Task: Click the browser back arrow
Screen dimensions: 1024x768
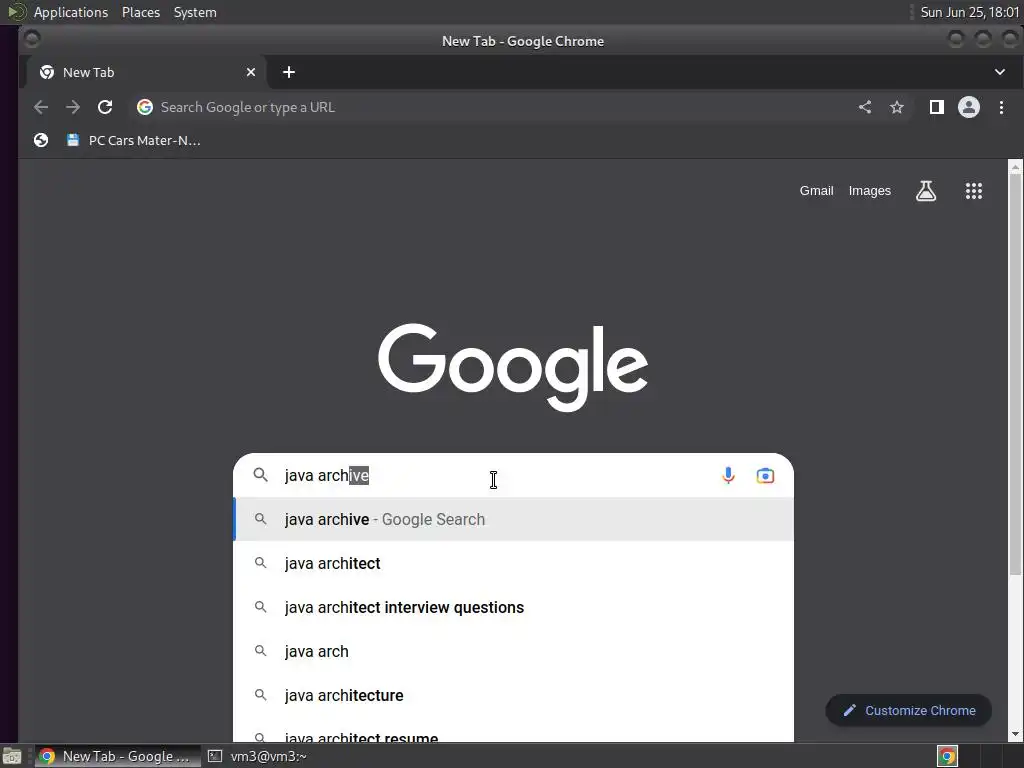Action: [x=40, y=107]
